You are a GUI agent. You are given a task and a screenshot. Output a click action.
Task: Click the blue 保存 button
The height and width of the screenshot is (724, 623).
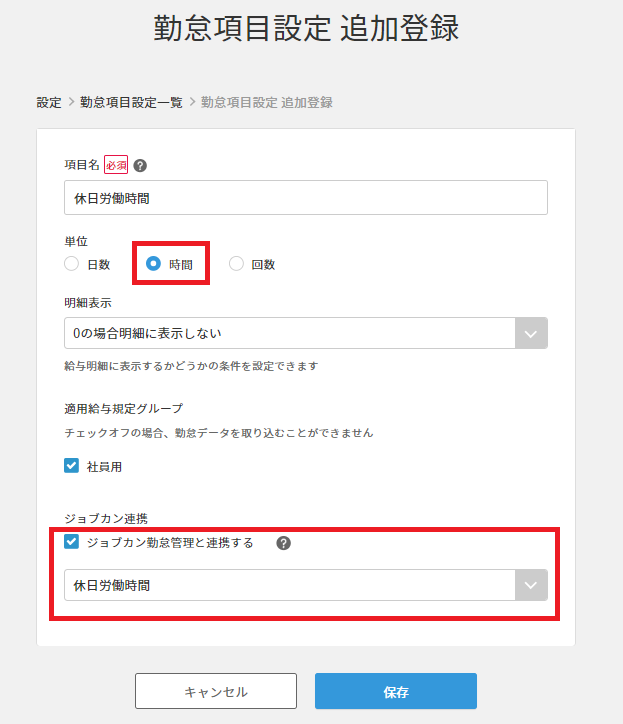395,691
